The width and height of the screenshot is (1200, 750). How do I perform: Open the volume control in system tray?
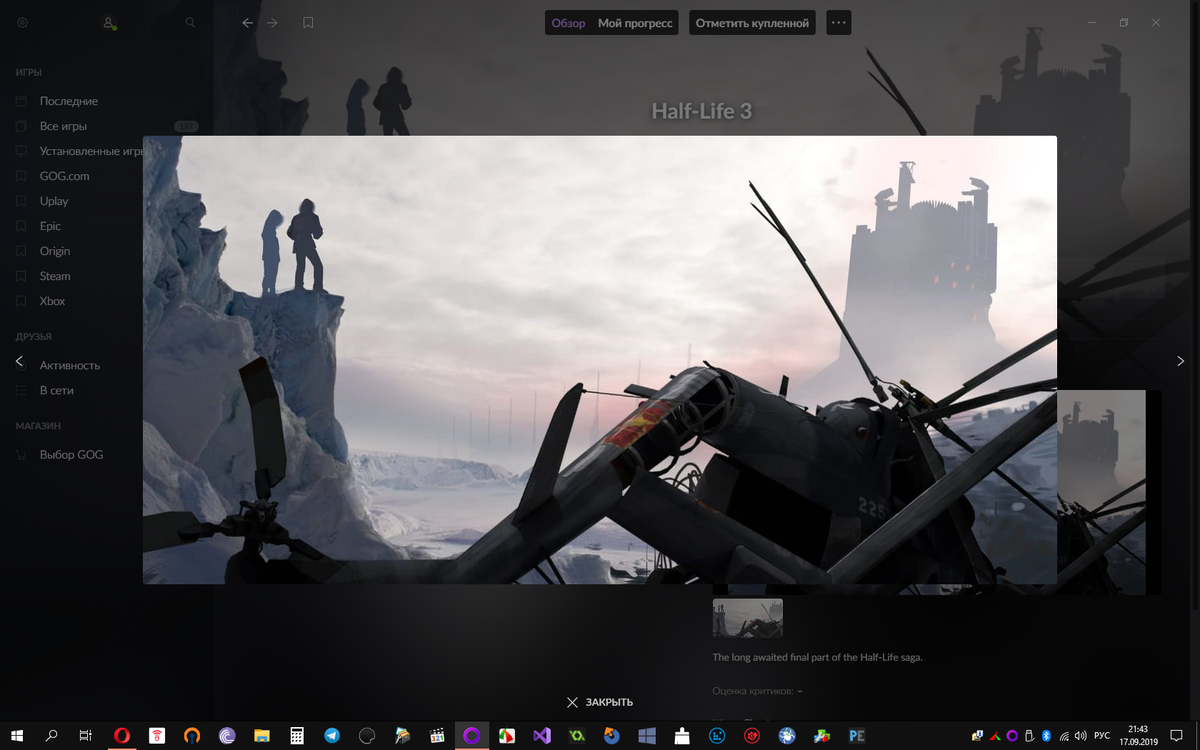click(1082, 736)
